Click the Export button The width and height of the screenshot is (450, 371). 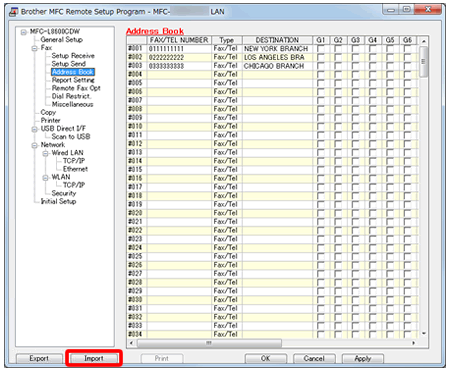[39, 358]
